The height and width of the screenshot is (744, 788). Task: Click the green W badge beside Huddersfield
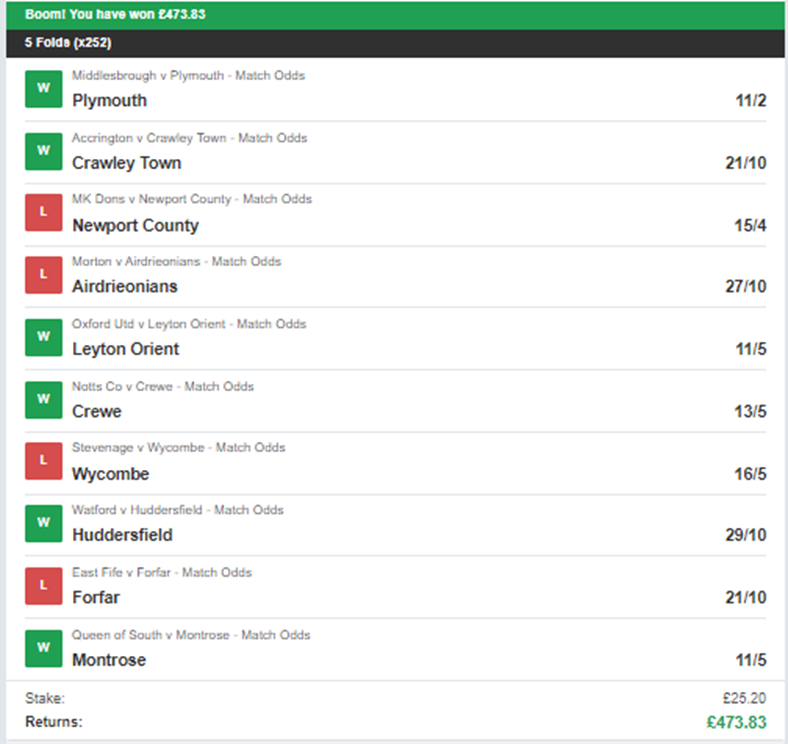pyautogui.click(x=44, y=523)
